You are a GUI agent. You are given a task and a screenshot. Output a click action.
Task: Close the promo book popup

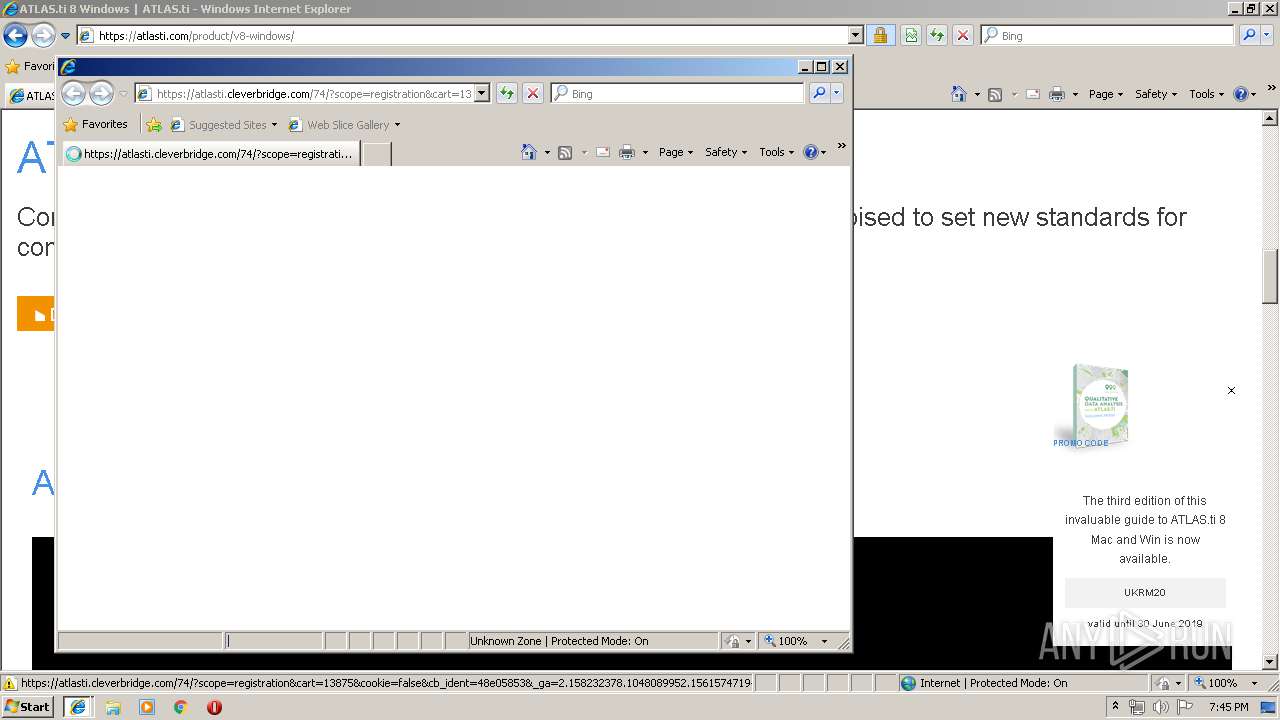click(1231, 390)
